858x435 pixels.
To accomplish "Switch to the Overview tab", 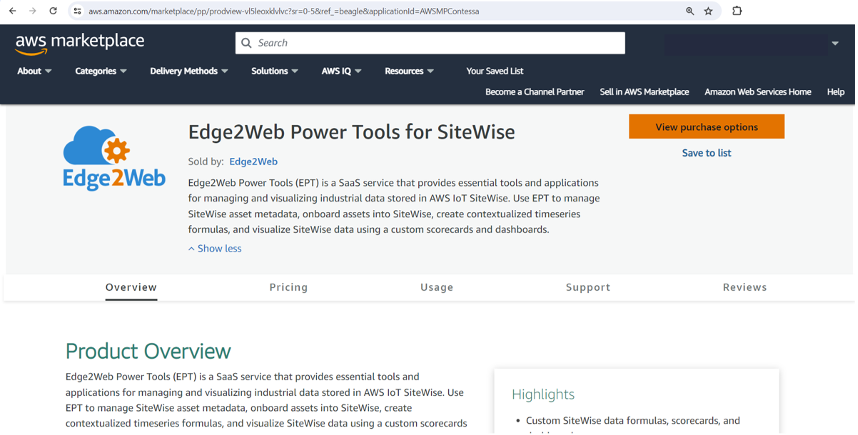I will tap(131, 287).
